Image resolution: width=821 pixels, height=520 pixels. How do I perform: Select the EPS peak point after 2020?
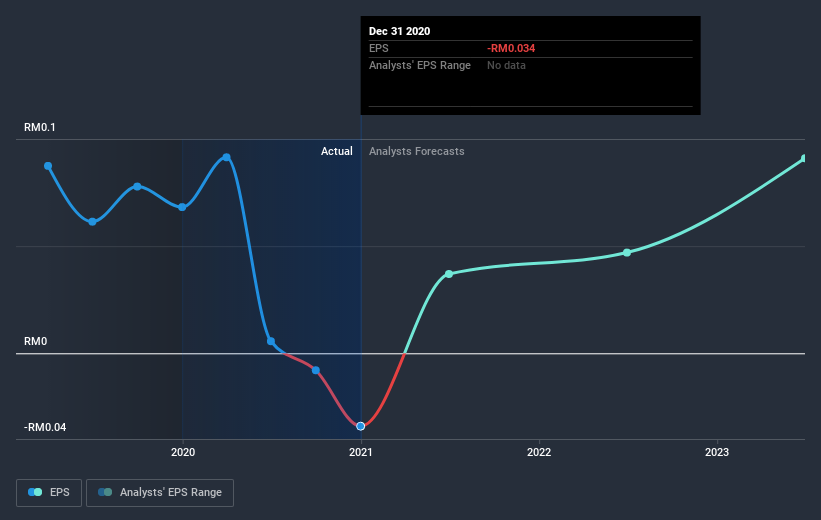coord(227,157)
